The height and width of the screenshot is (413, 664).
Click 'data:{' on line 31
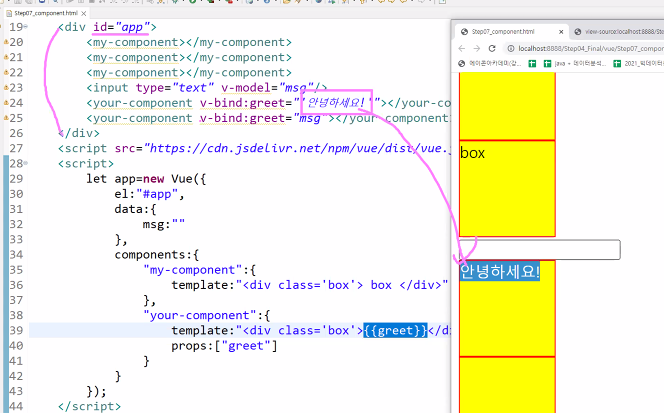pyautogui.click(x=136, y=209)
